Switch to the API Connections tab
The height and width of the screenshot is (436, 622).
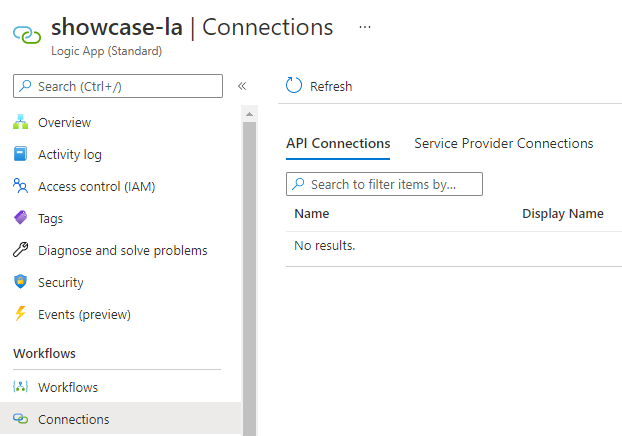click(338, 143)
